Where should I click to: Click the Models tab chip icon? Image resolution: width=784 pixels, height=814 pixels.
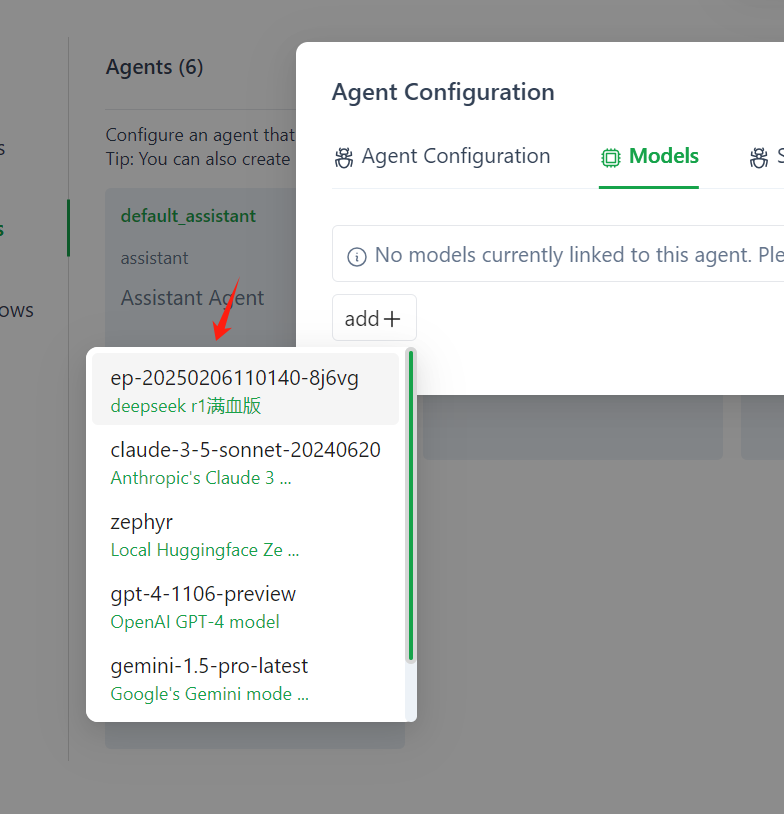pyautogui.click(x=611, y=157)
